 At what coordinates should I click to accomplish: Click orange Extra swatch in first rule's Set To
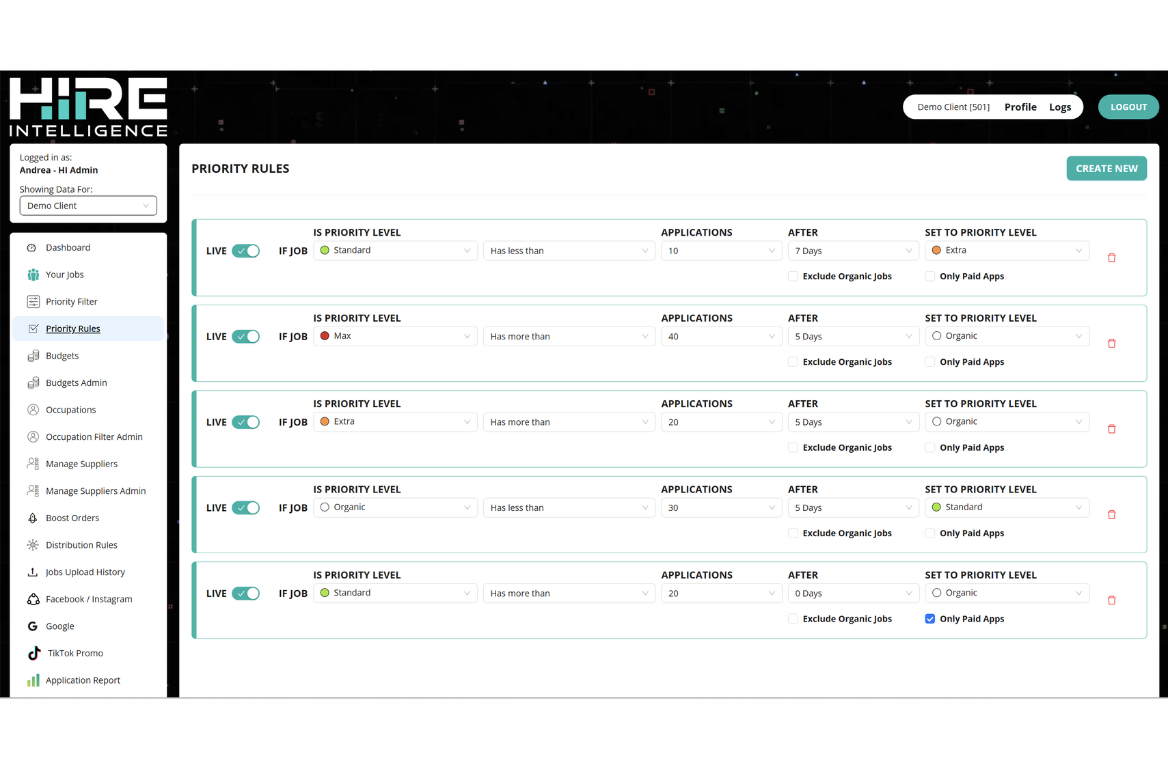936,251
